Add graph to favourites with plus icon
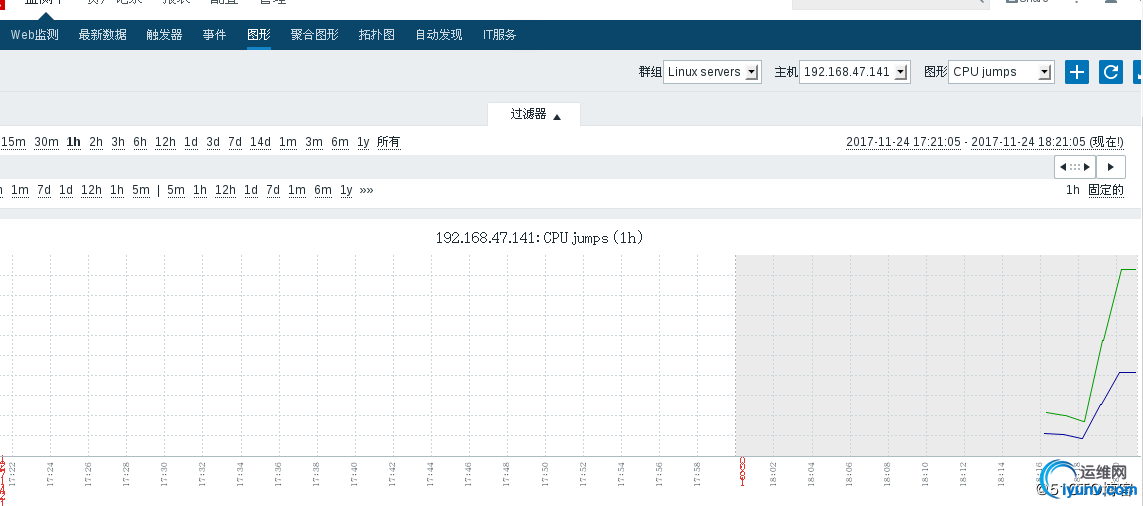 pyautogui.click(x=1077, y=71)
